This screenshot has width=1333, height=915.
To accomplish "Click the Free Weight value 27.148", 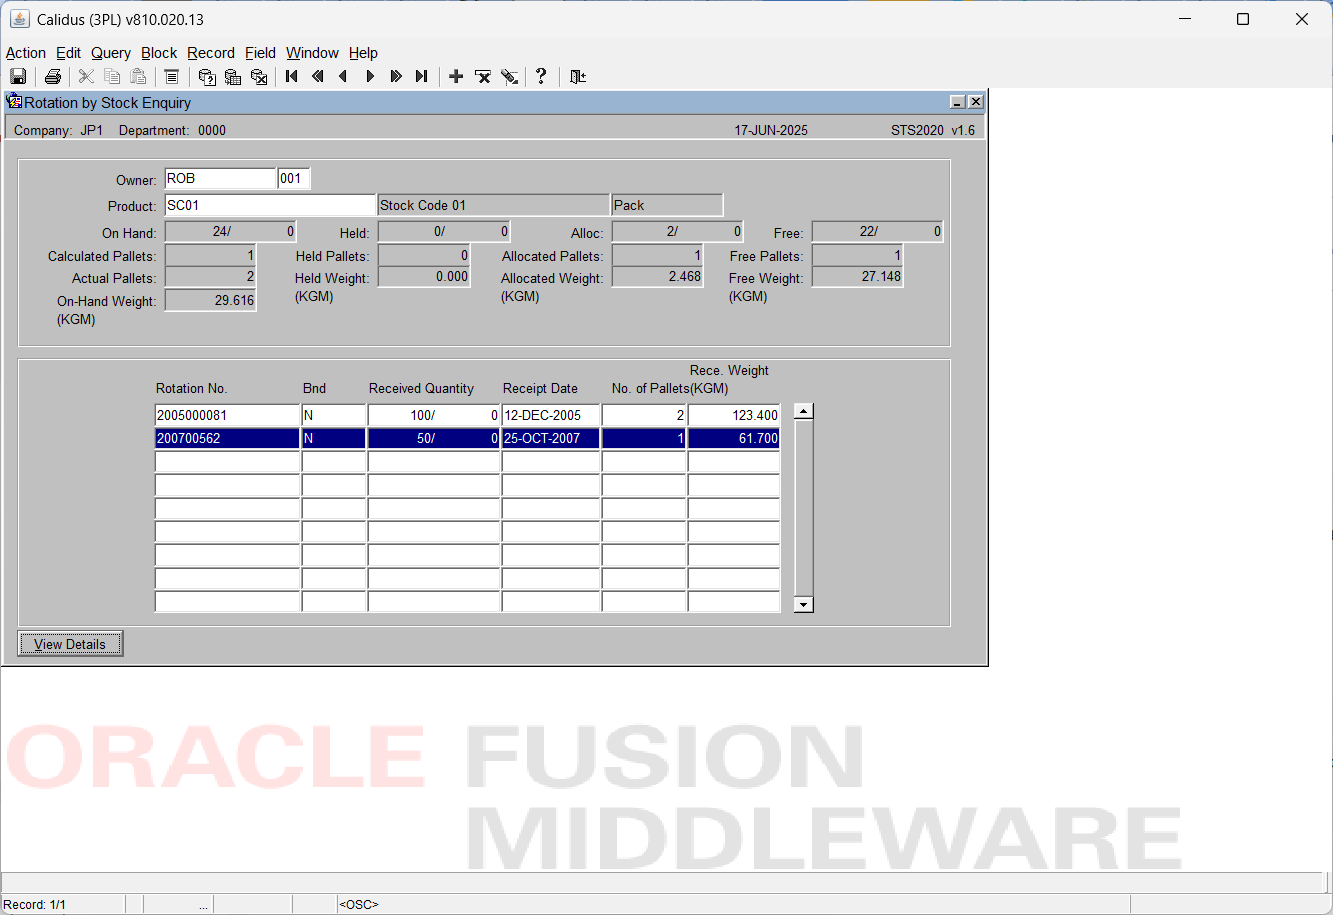I will 857,277.
